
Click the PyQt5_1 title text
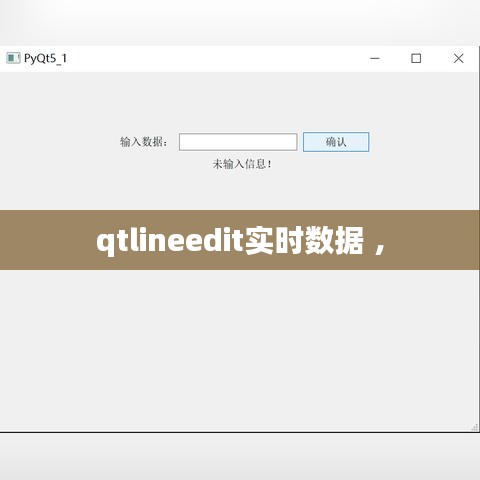(45, 58)
